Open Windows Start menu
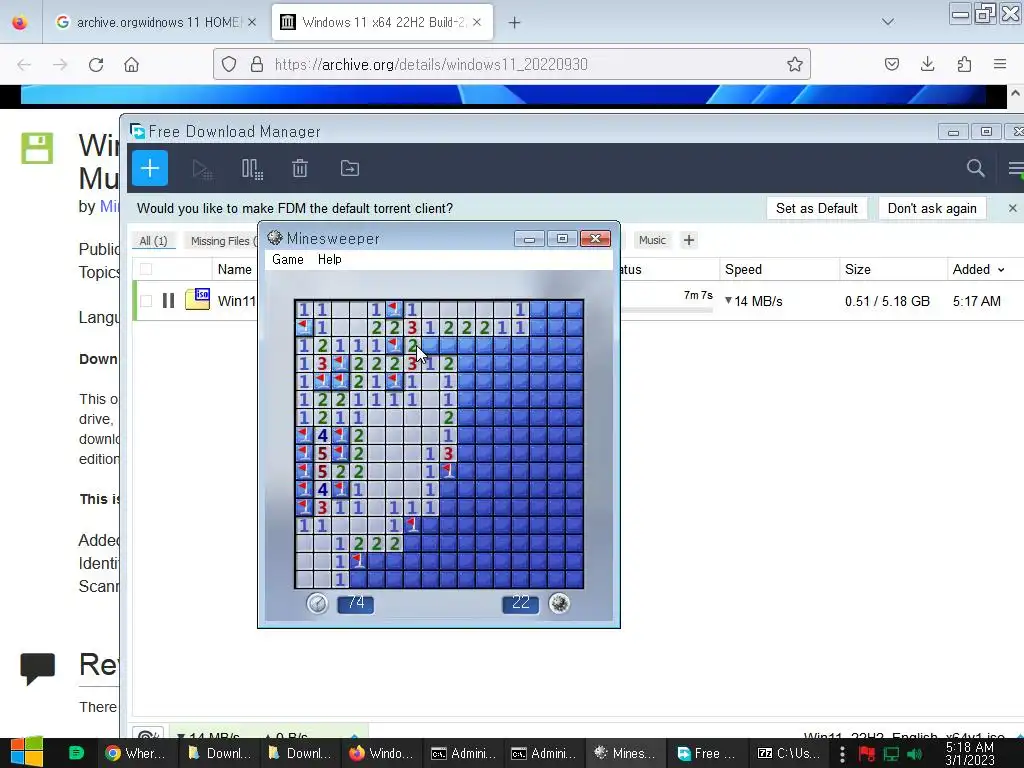 27,754
